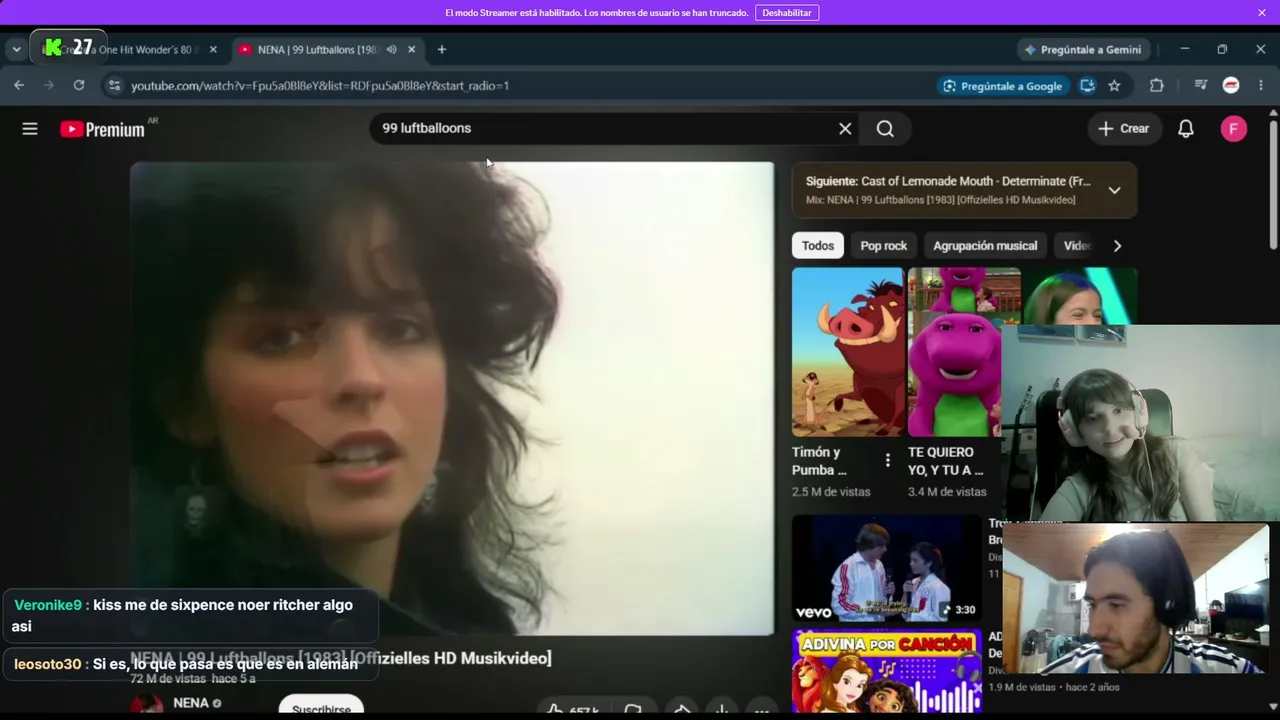Open the browser extensions puzzle icon
This screenshot has width=1280, height=720.
[x=1157, y=86]
